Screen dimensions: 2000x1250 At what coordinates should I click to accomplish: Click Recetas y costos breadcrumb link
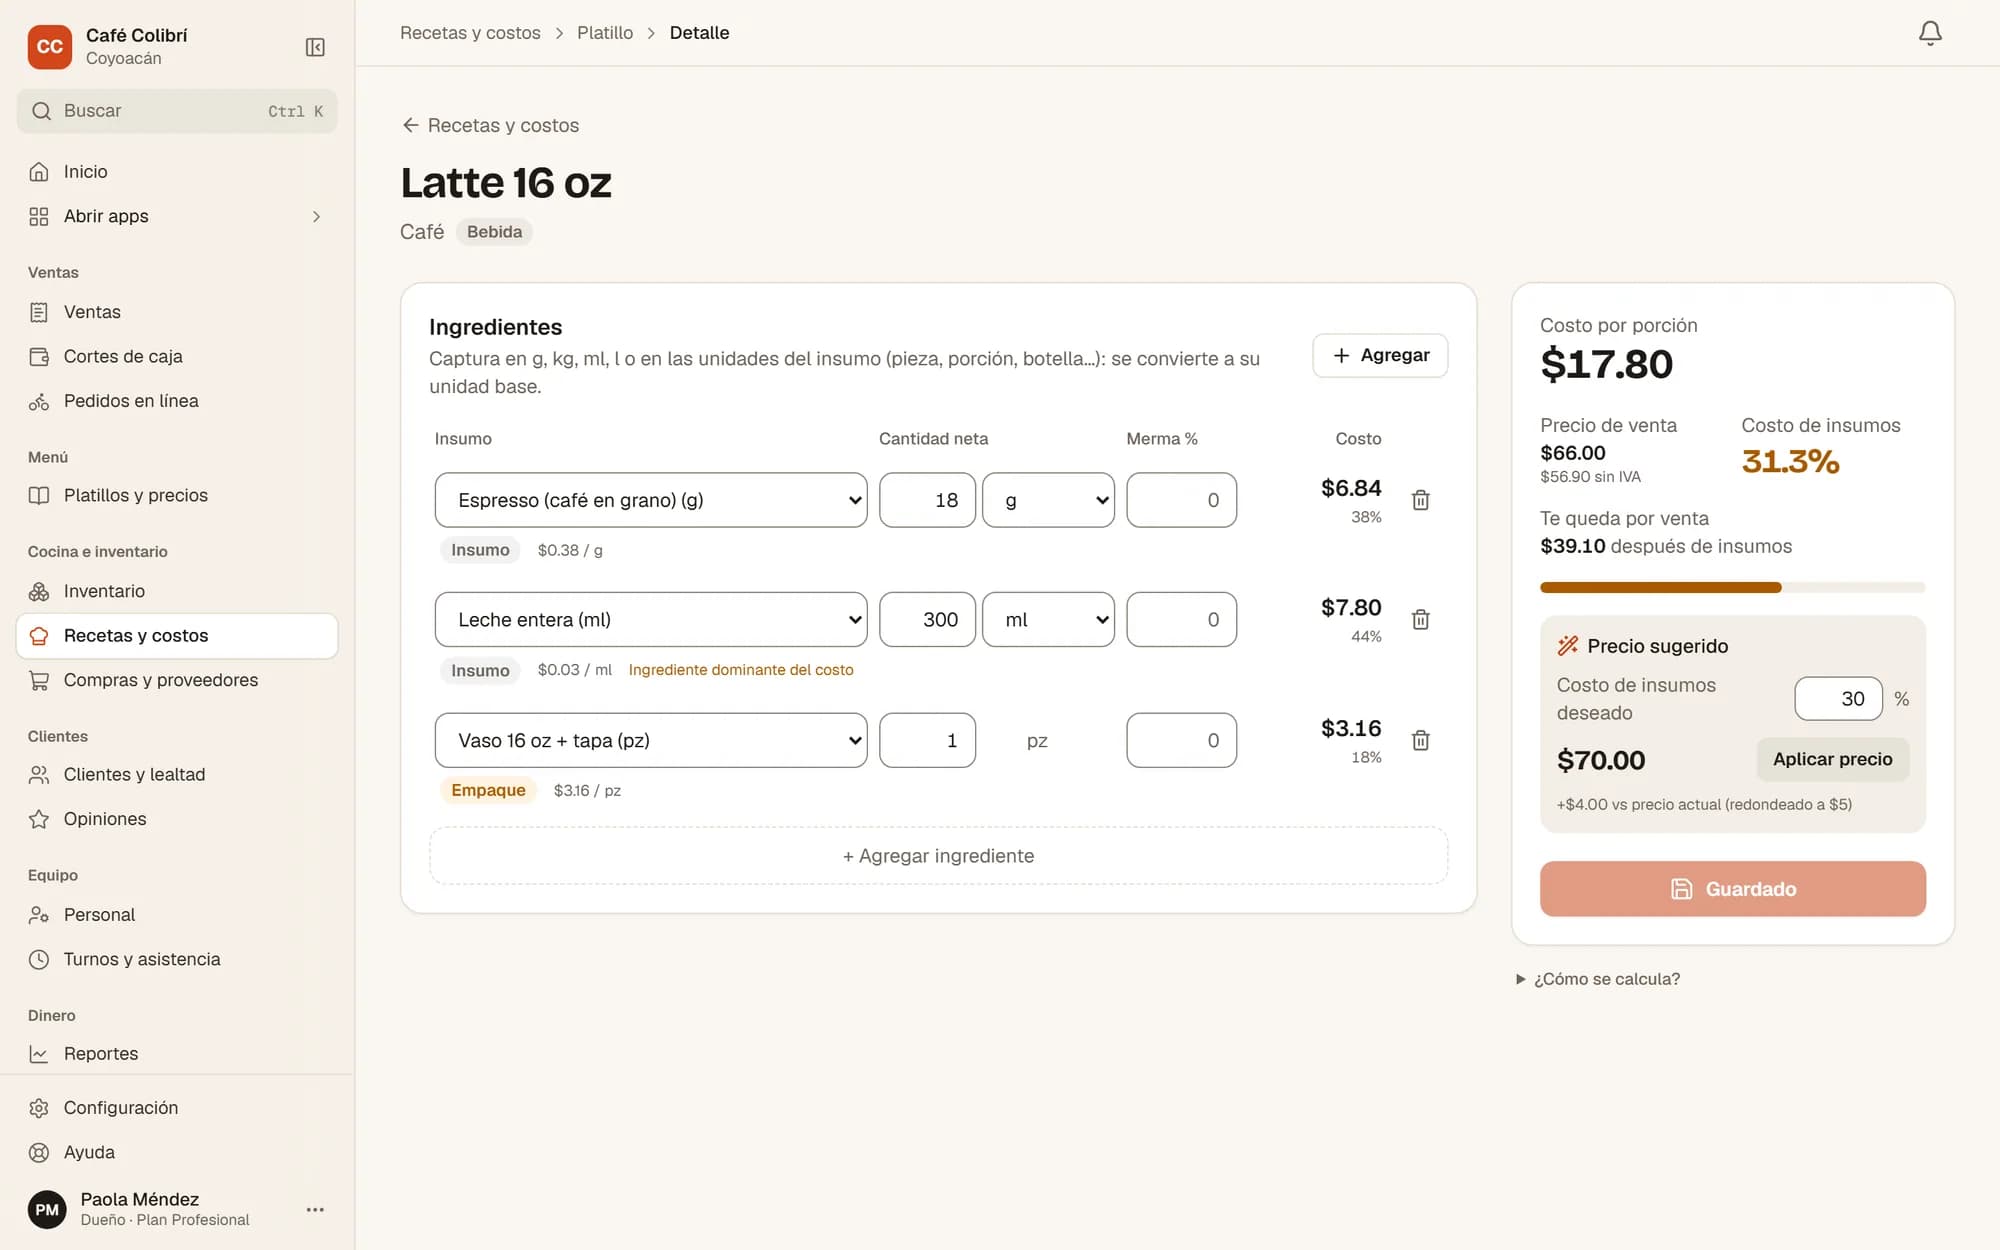(470, 33)
